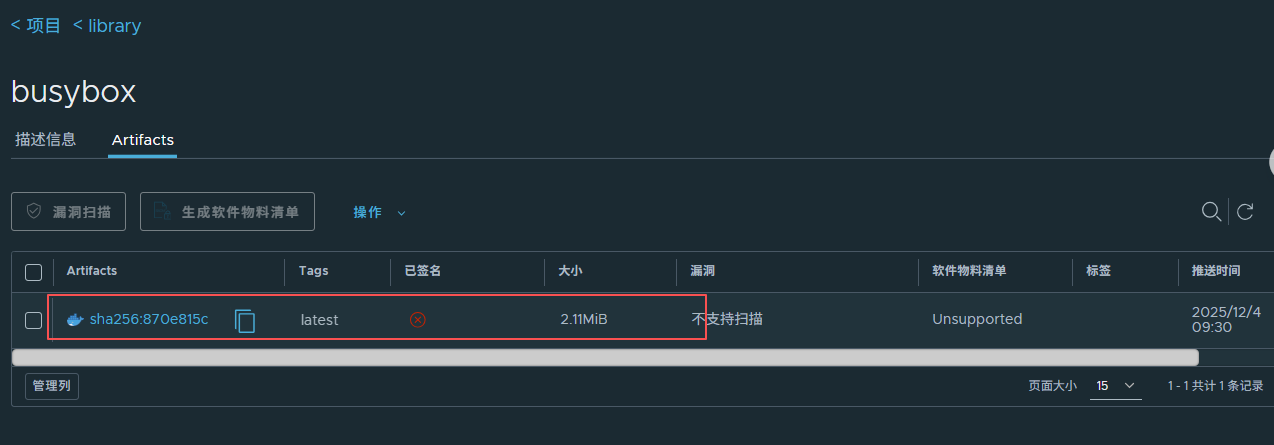Click the docker whale artifact icon

(74, 320)
